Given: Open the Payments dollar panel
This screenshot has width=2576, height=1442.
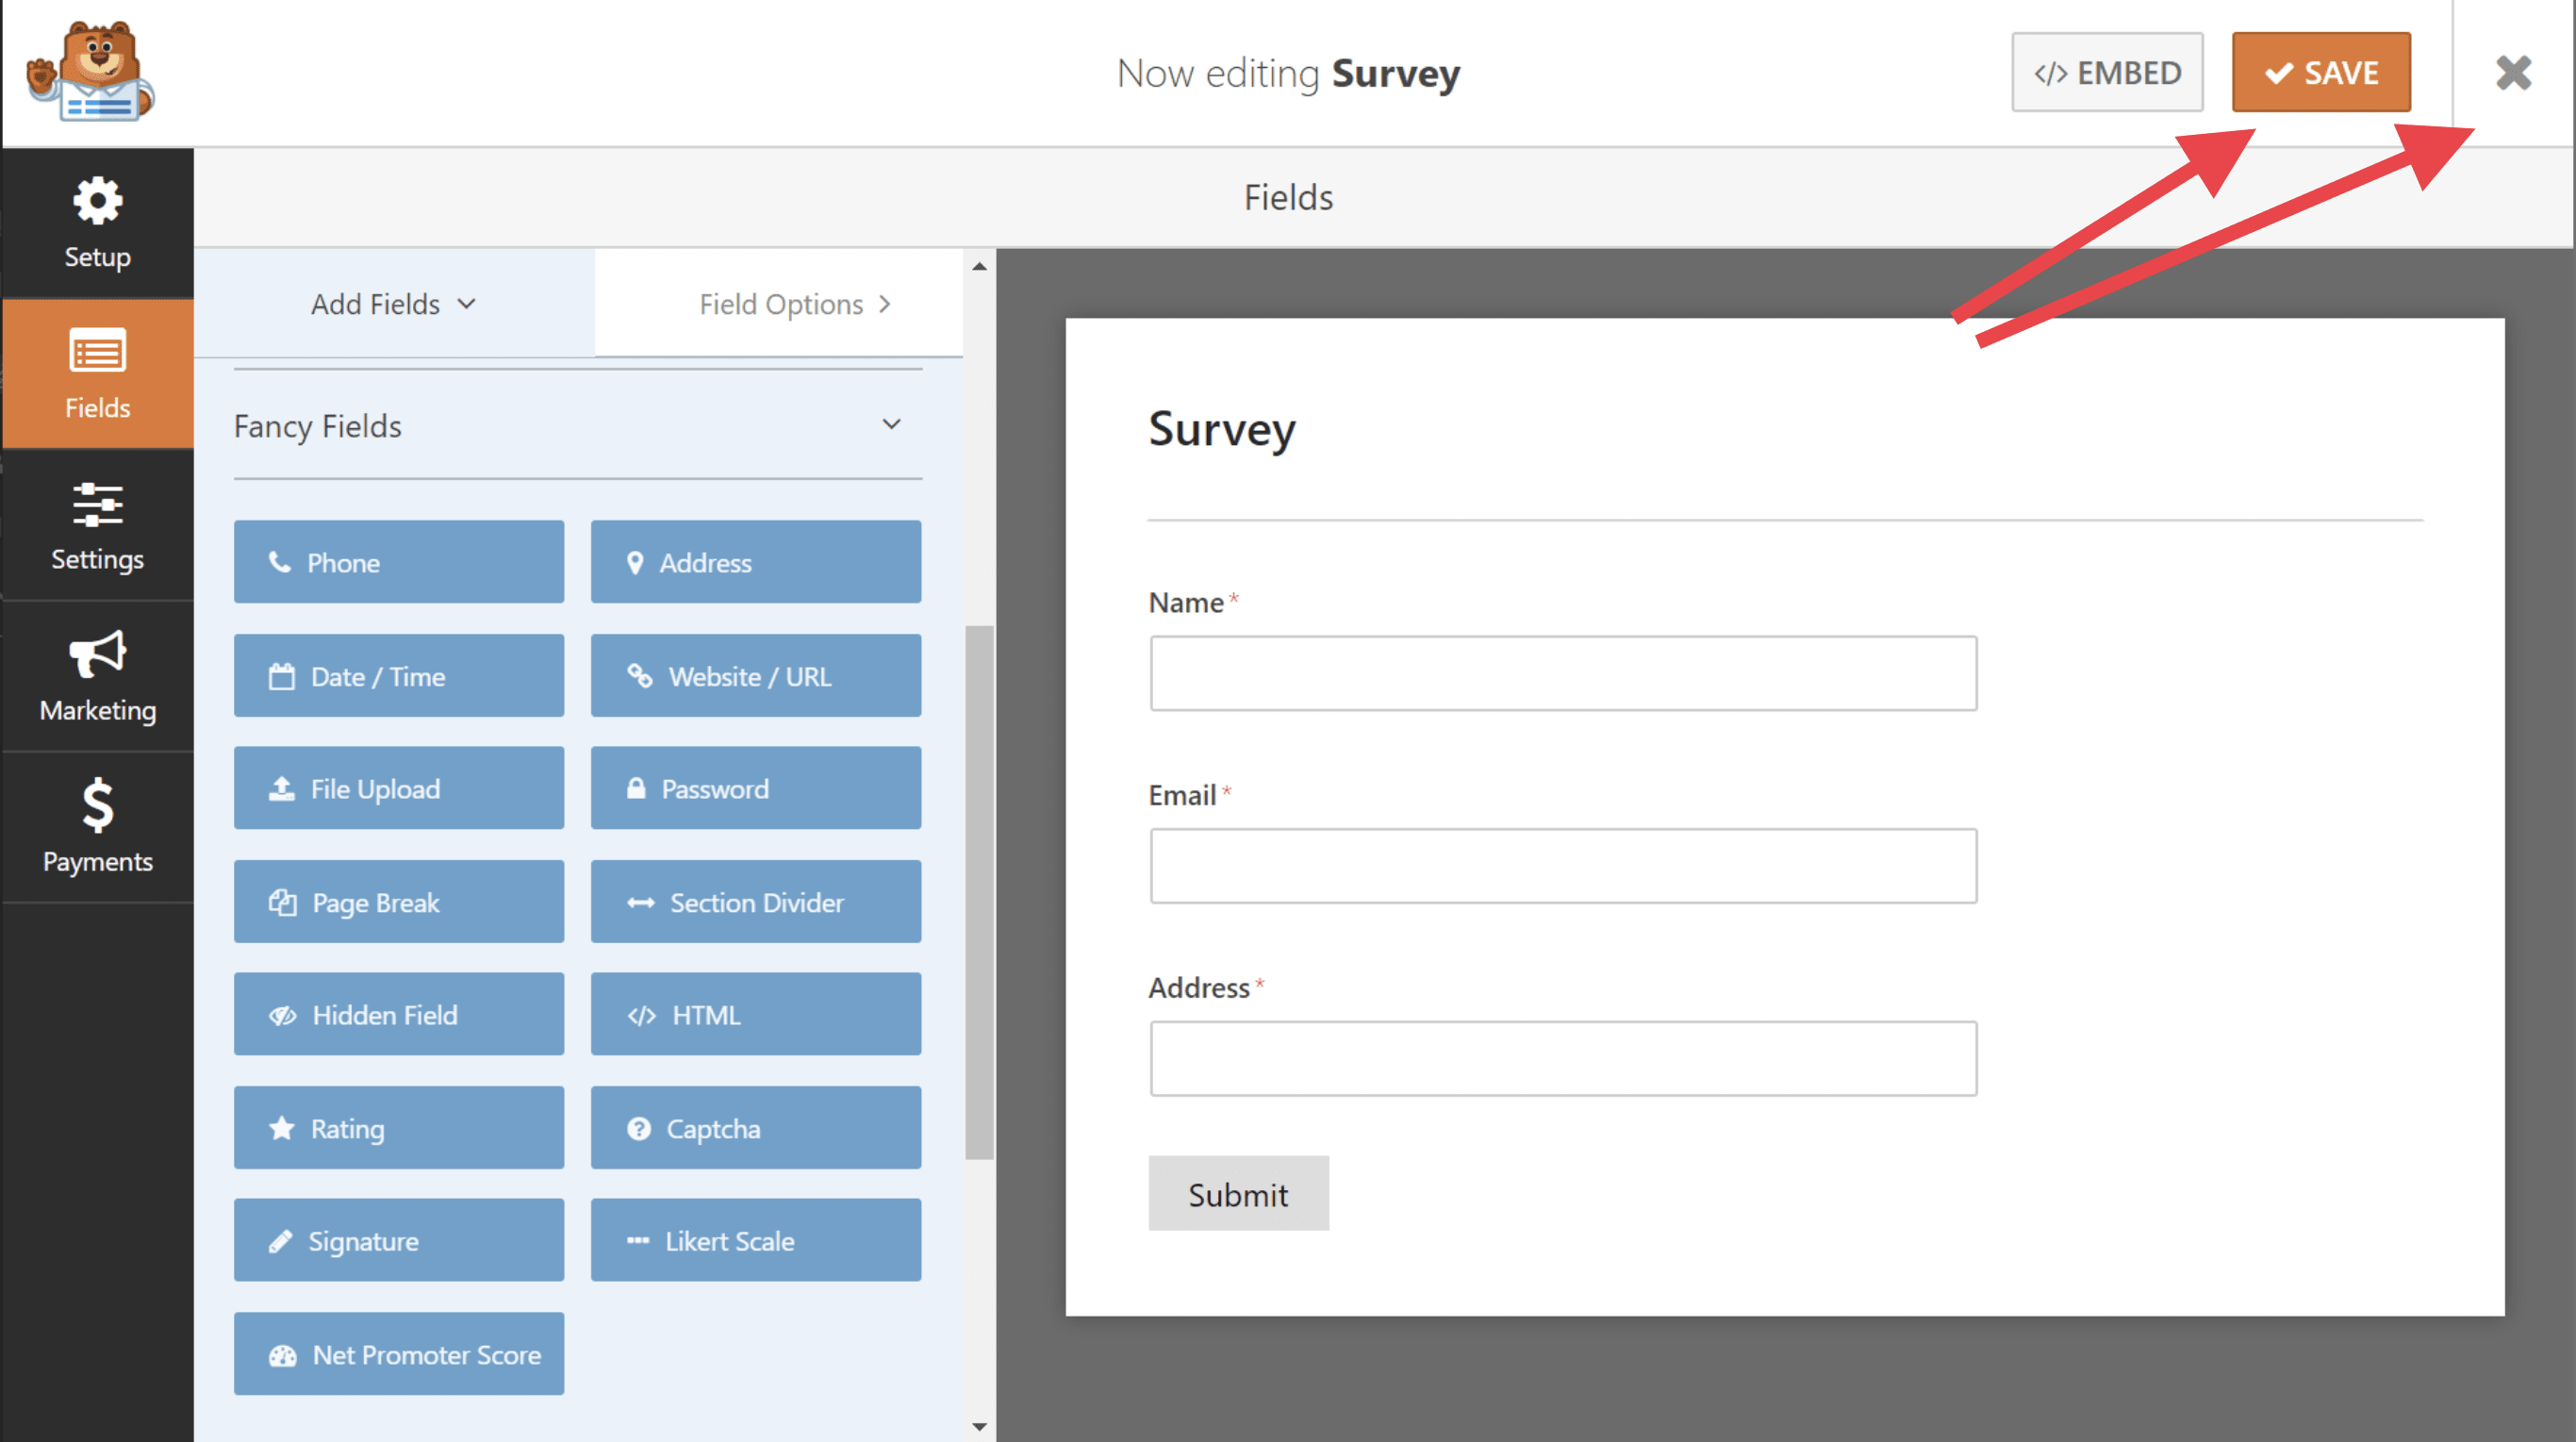Looking at the screenshot, I should point(97,827).
